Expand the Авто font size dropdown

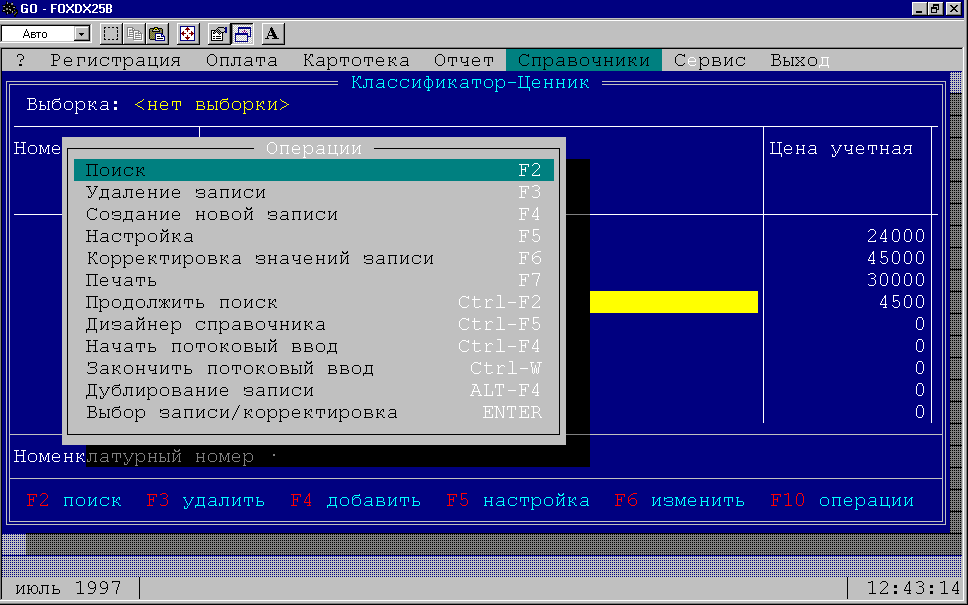82,34
